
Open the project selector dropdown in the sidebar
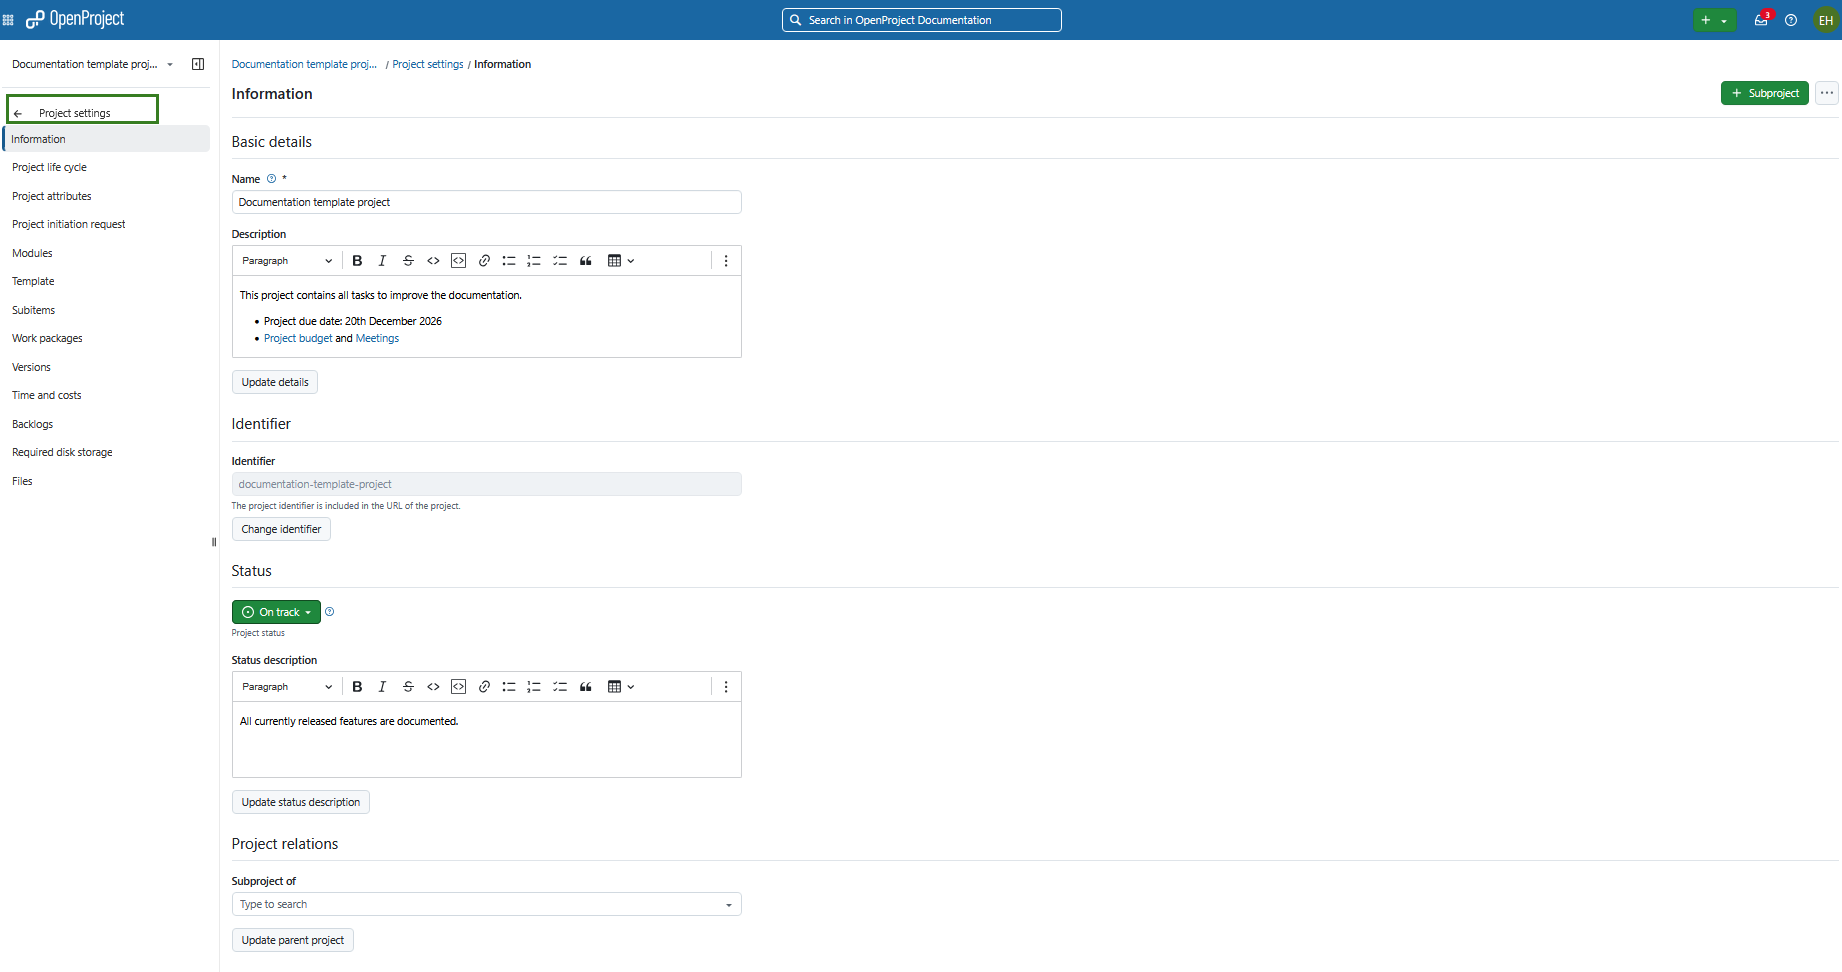click(92, 64)
